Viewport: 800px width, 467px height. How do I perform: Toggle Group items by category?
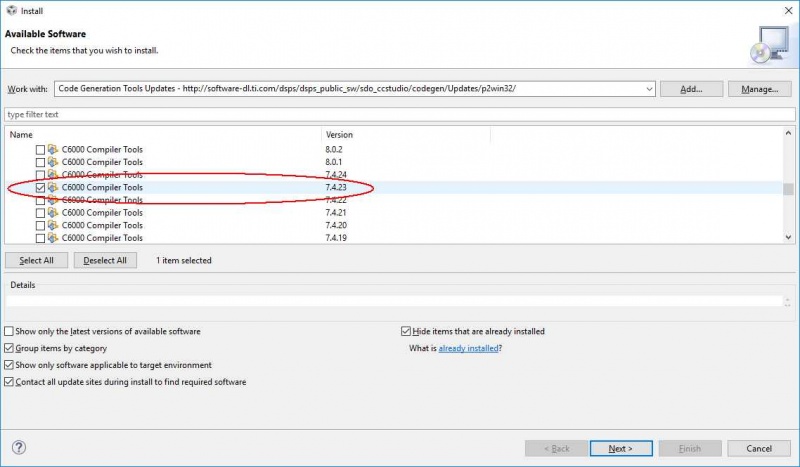click(x=9, y=348)
